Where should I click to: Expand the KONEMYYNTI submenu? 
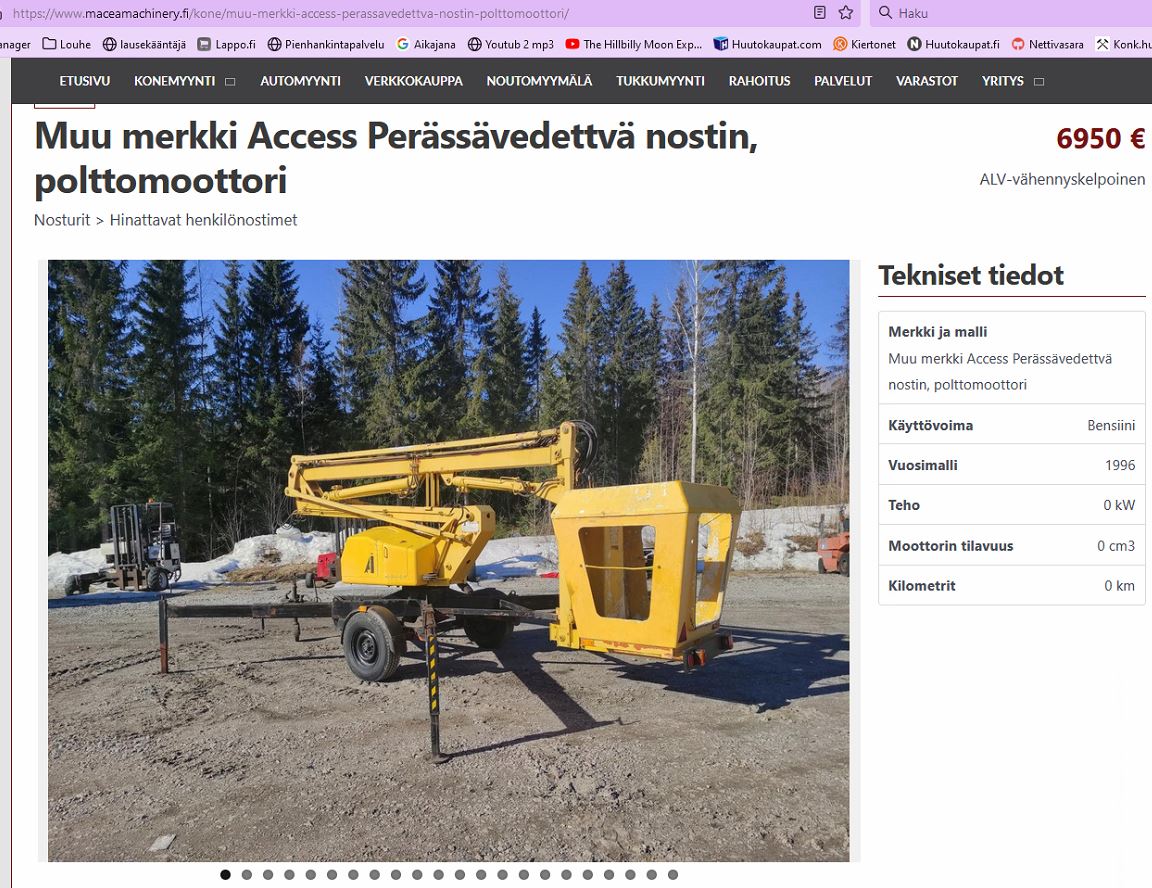[x=230, y=82]
